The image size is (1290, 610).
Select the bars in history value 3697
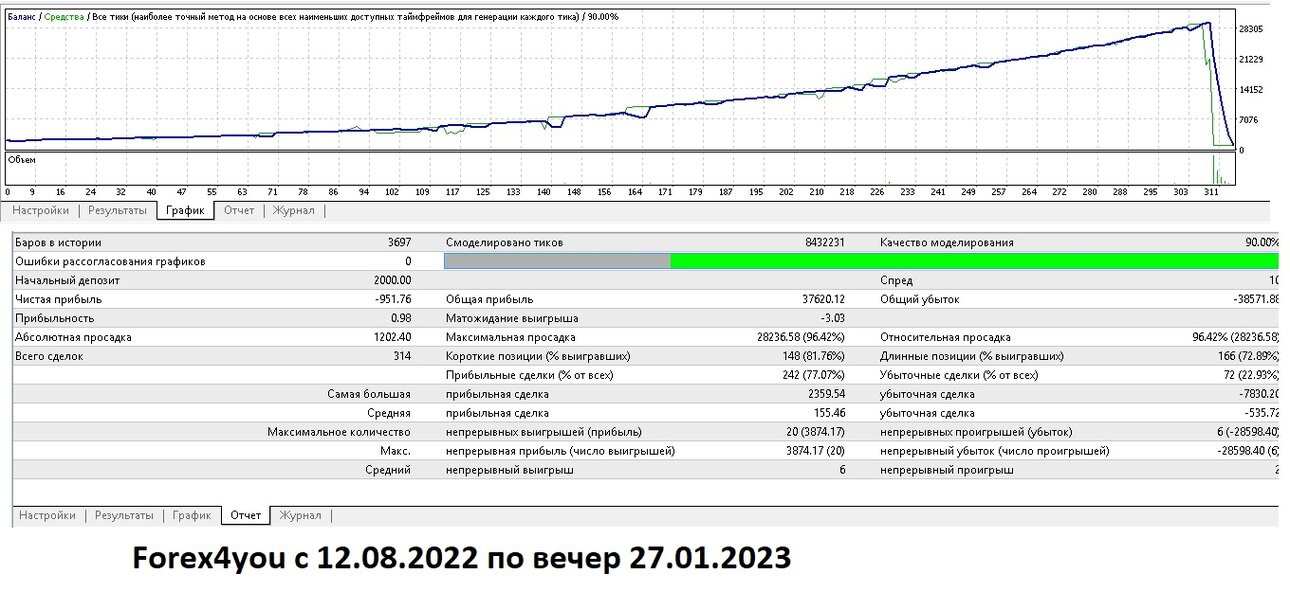click(399, 243)
